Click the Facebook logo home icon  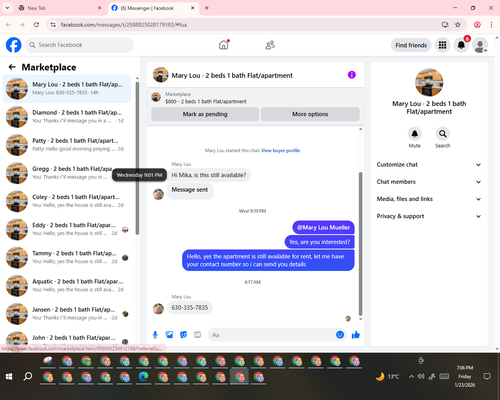(x=14, y=45)
